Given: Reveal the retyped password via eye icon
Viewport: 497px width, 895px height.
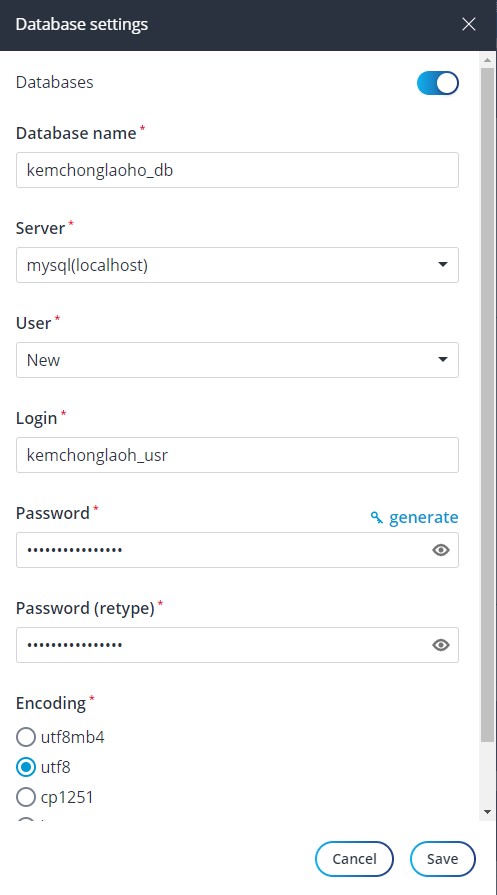Looking at the screenshot, I should click(x=441, y=645).
